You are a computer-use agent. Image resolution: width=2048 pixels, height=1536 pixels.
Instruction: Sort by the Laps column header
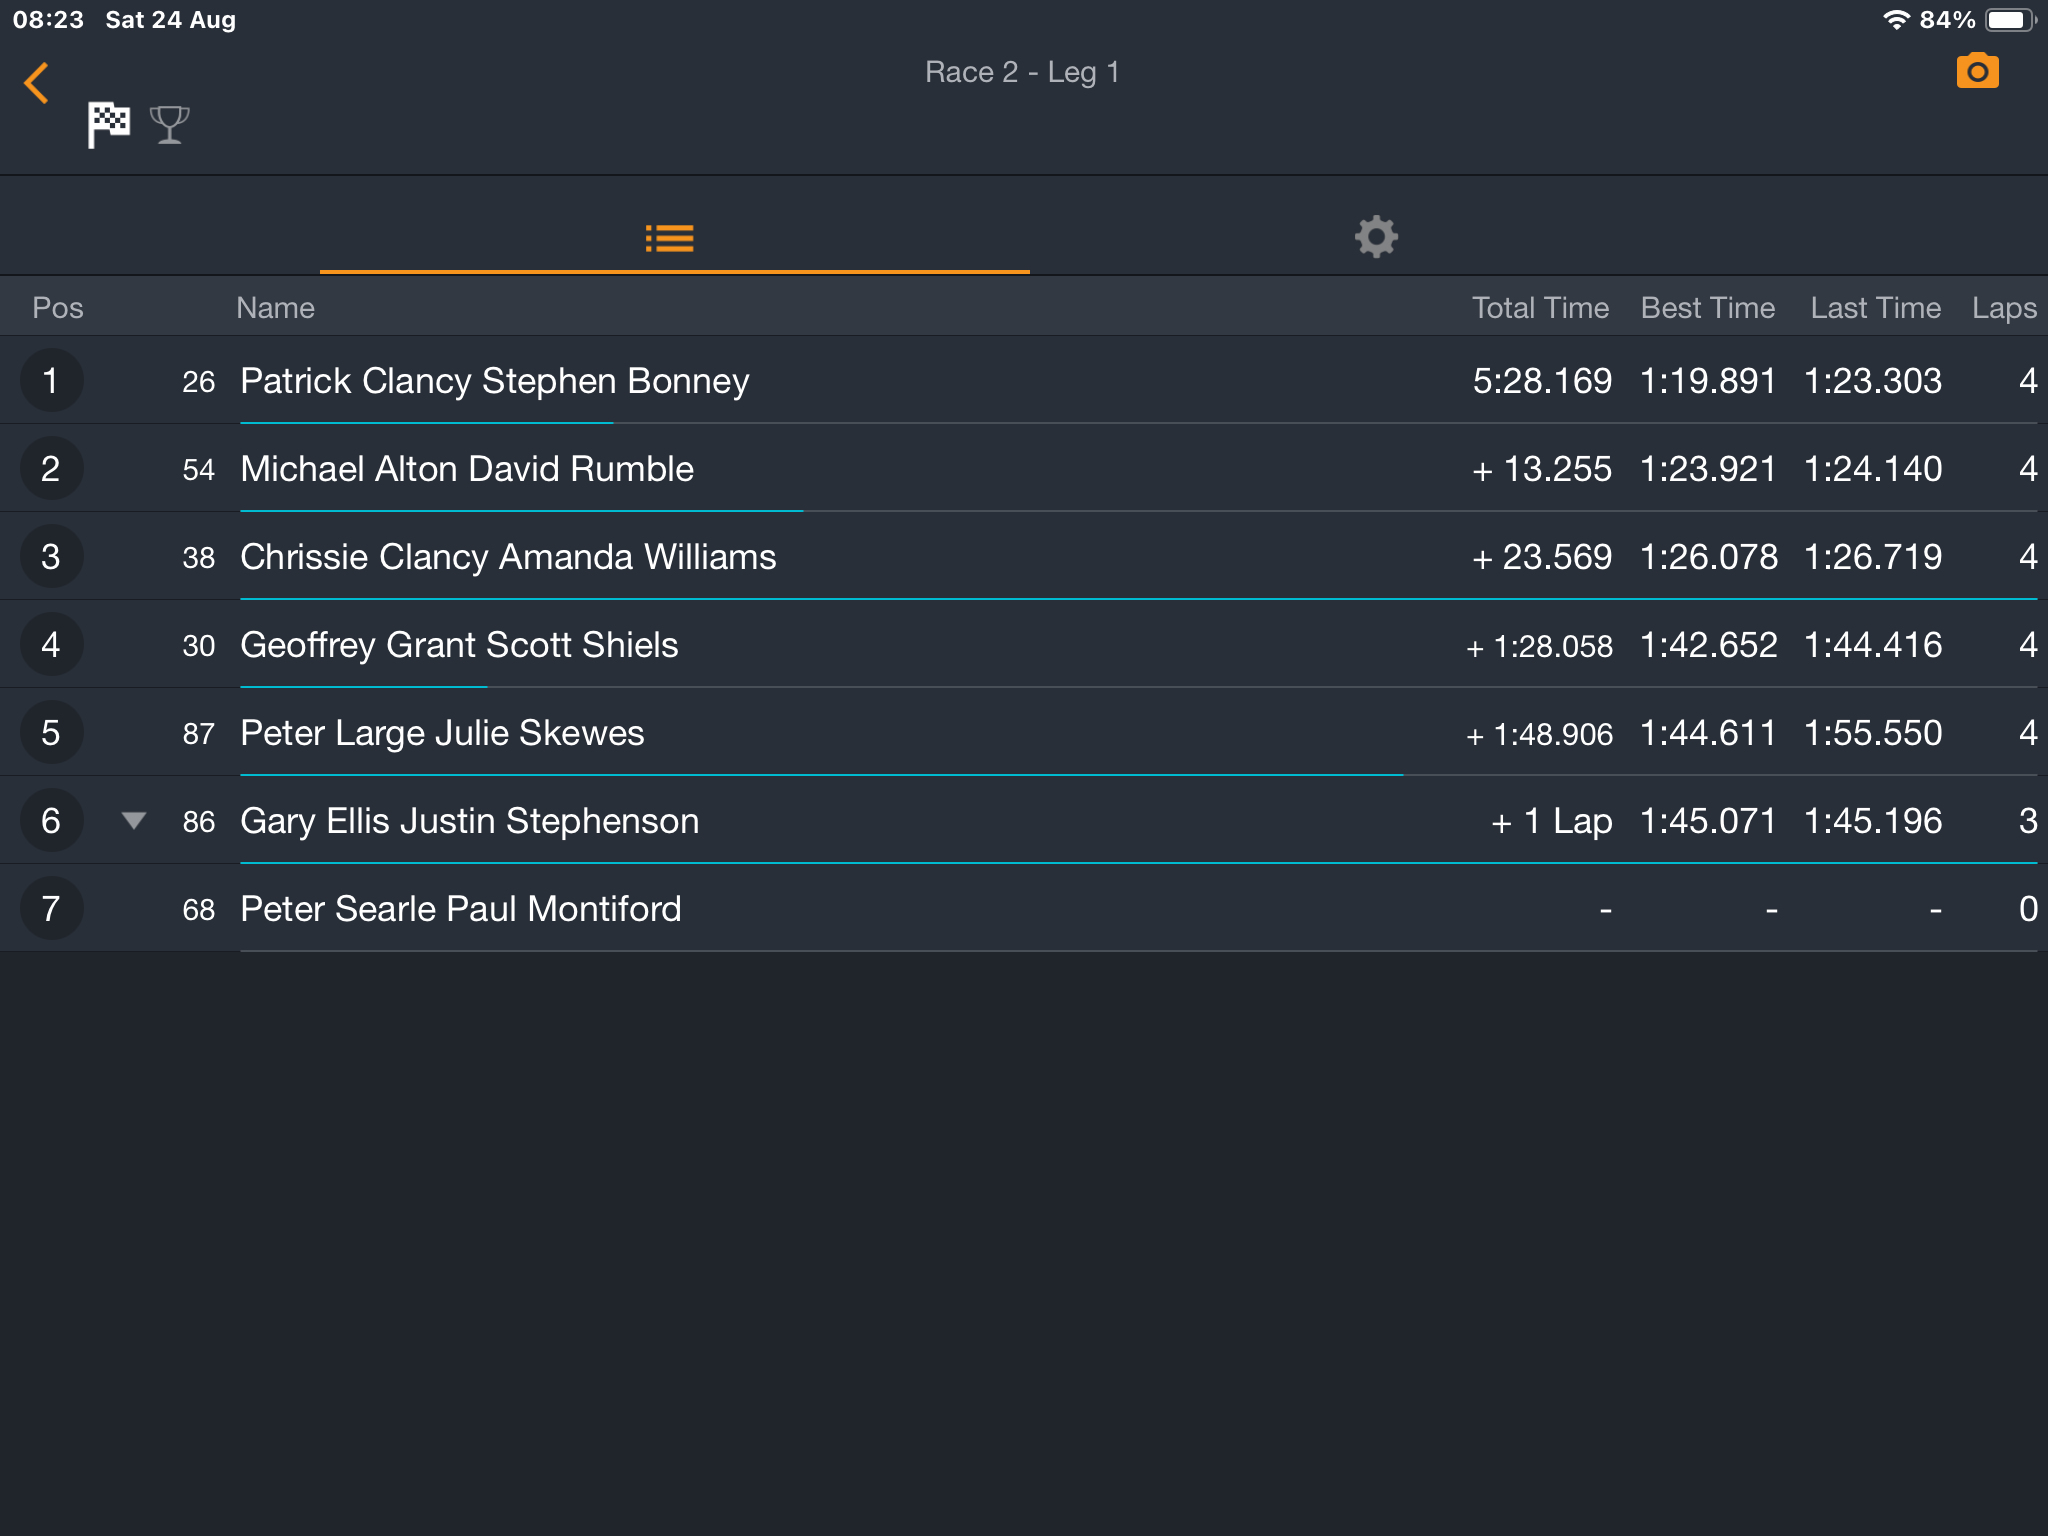2004,308
